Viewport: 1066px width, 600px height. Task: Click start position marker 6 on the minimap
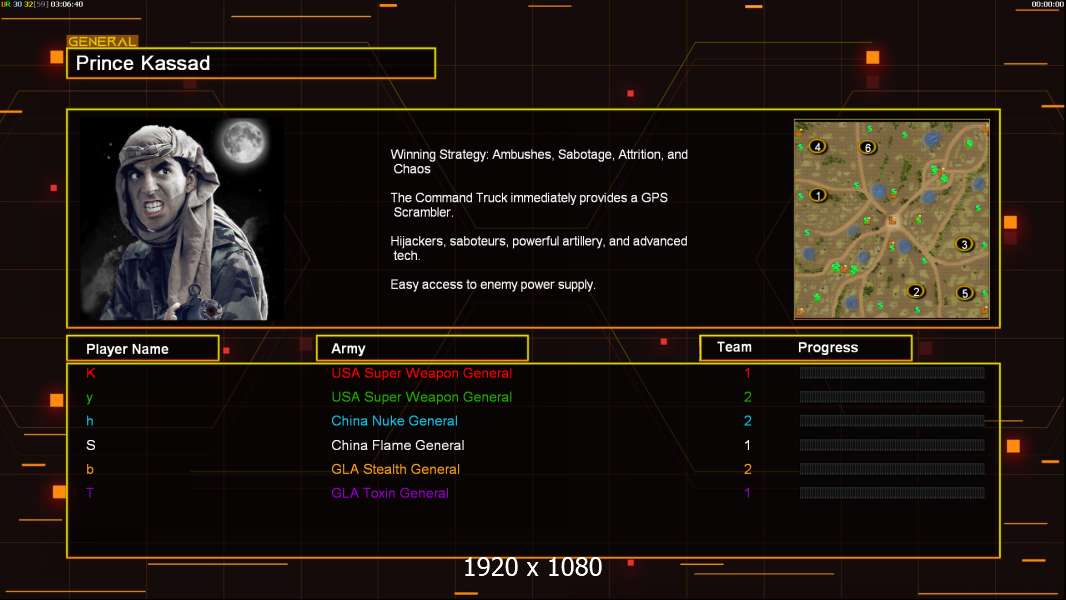[867, 147]
